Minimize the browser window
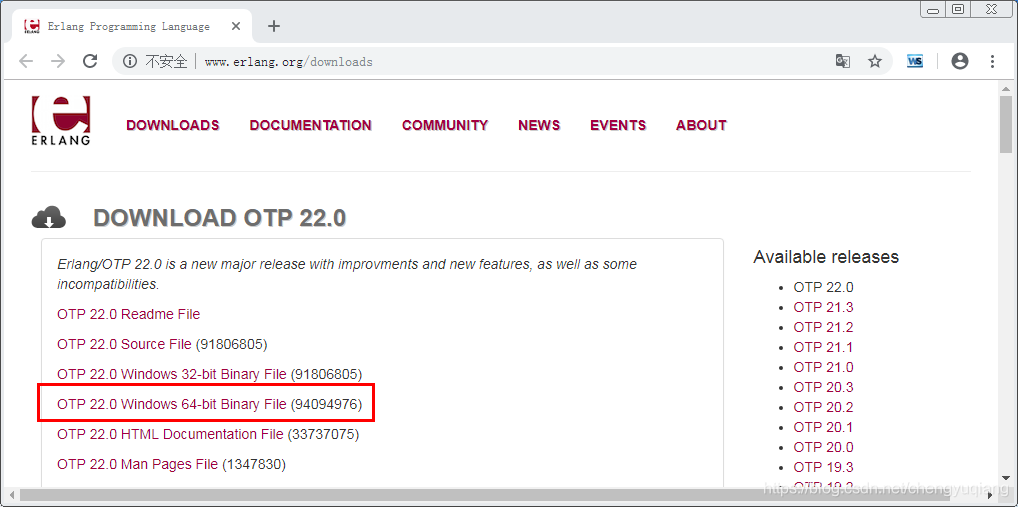1018x507 pixels. pyautogui.click(x=934, y=9)
